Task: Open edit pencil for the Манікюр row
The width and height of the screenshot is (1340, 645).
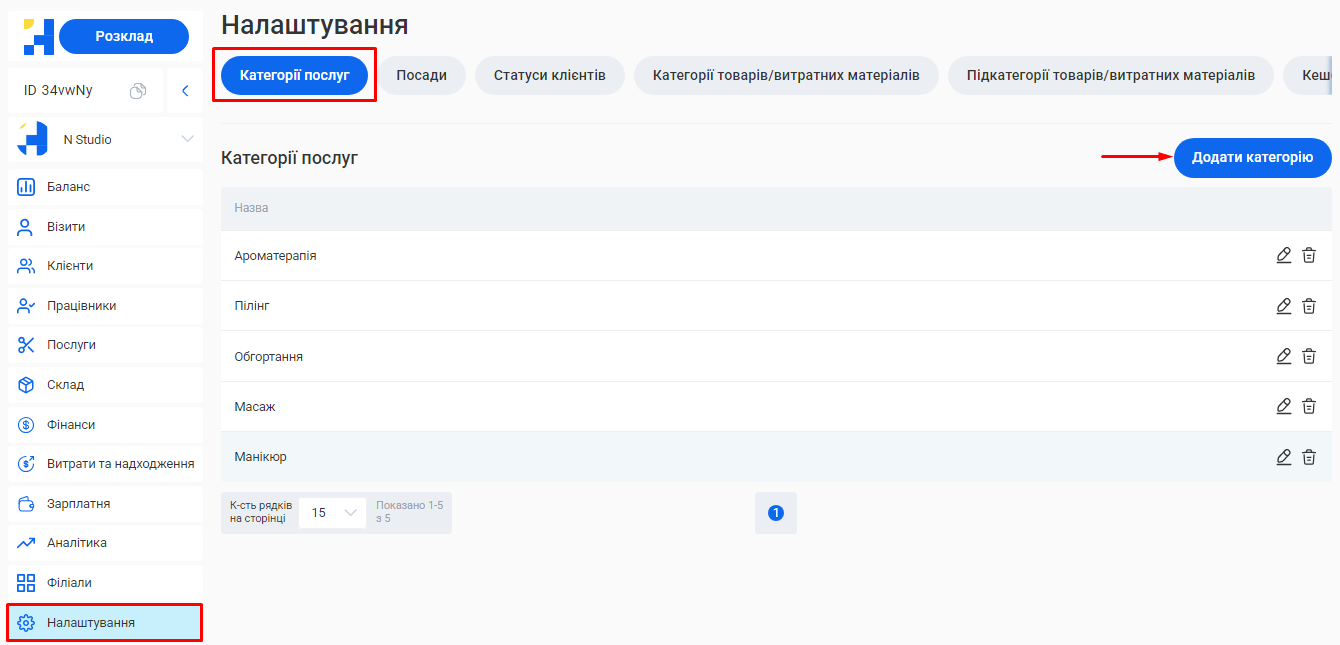Action: (x=1284, y=456)
